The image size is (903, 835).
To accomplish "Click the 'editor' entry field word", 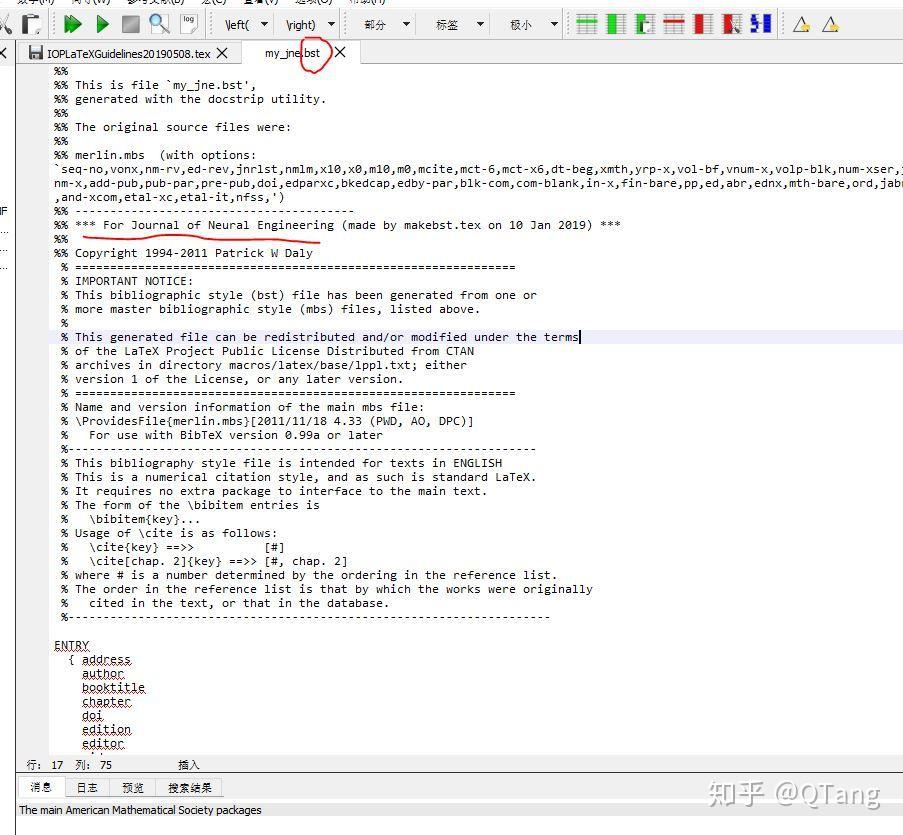I will click(103, 743).
